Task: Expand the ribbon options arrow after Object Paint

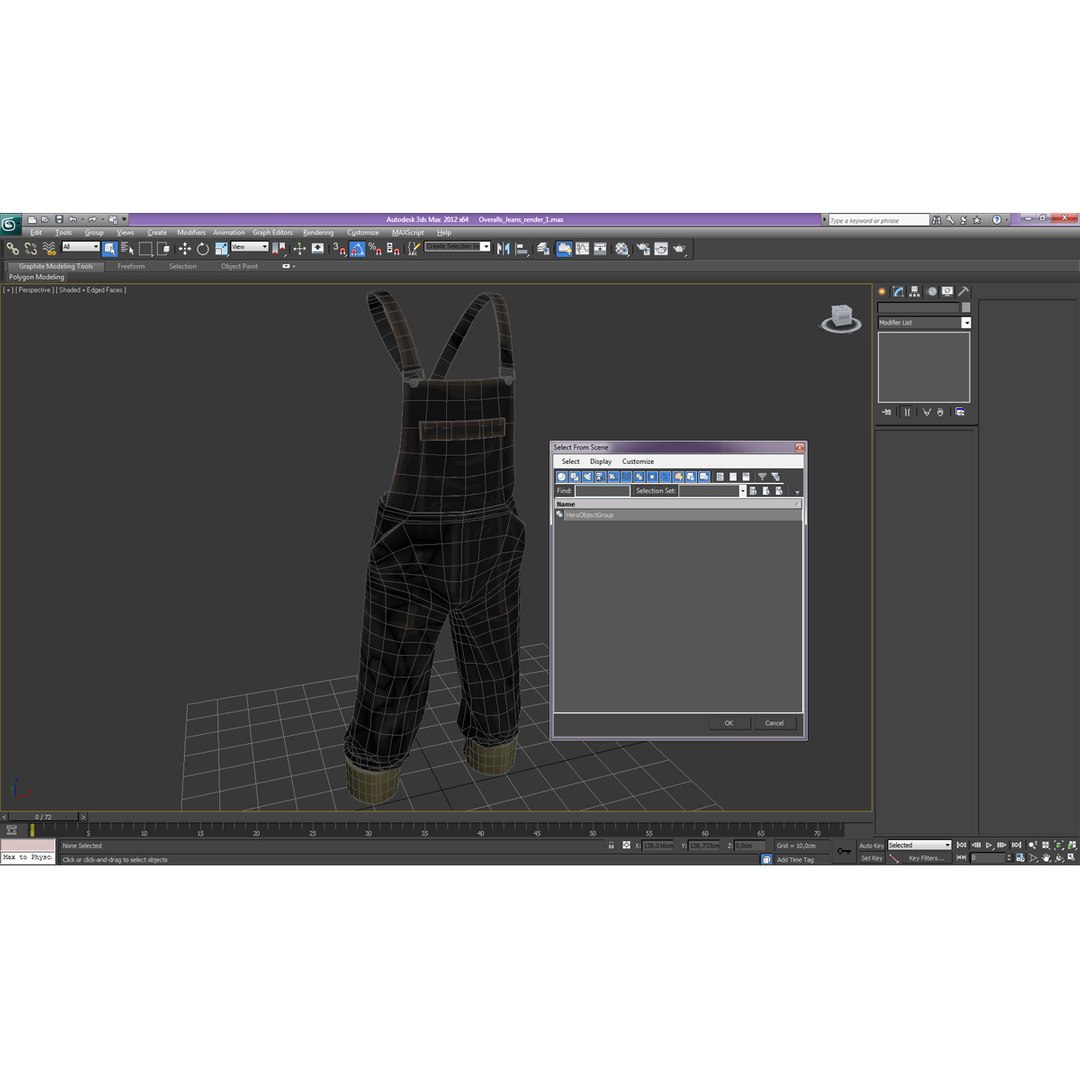Action: [x=289, y=267]
